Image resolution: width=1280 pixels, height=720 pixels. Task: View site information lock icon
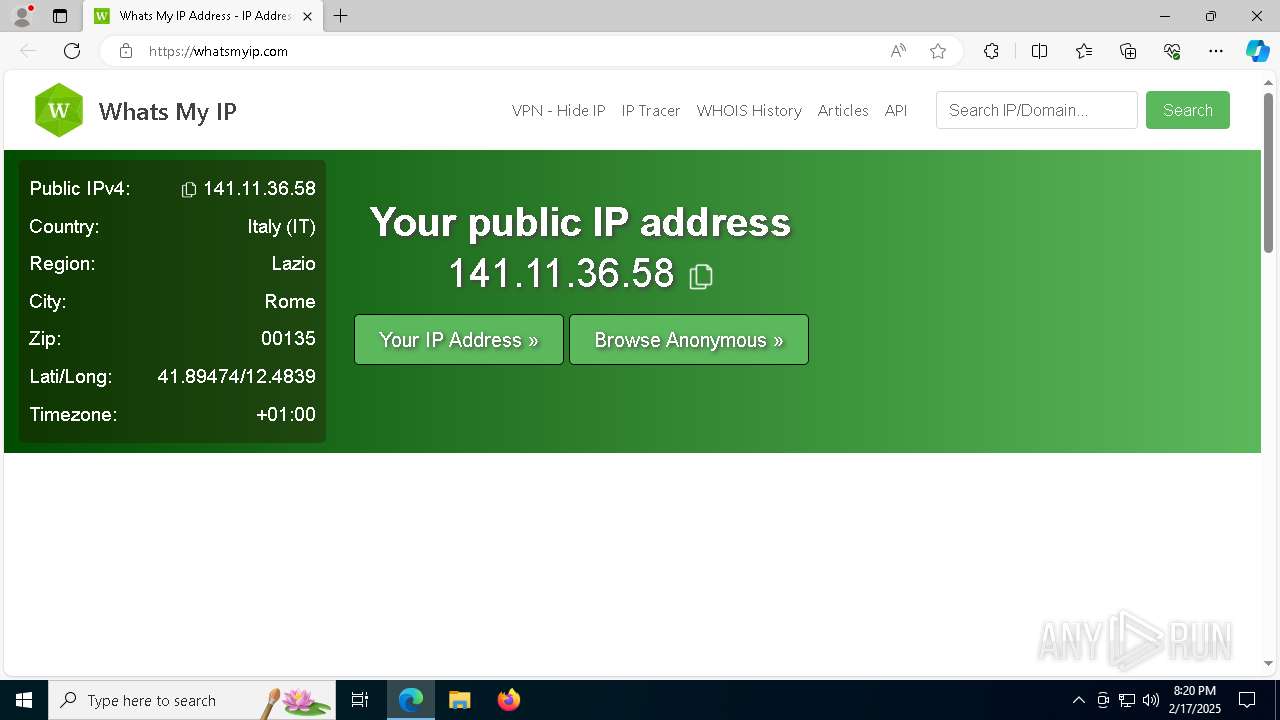click(x=126, y=51)
